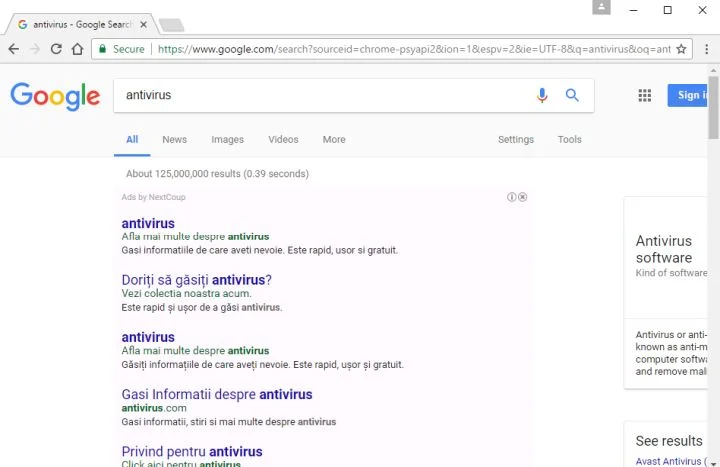Click 'Vezi colectia noastra acum.' text
Image resolution: width=720 pixels, height=467 pixels.
click(x=186, y=293)
